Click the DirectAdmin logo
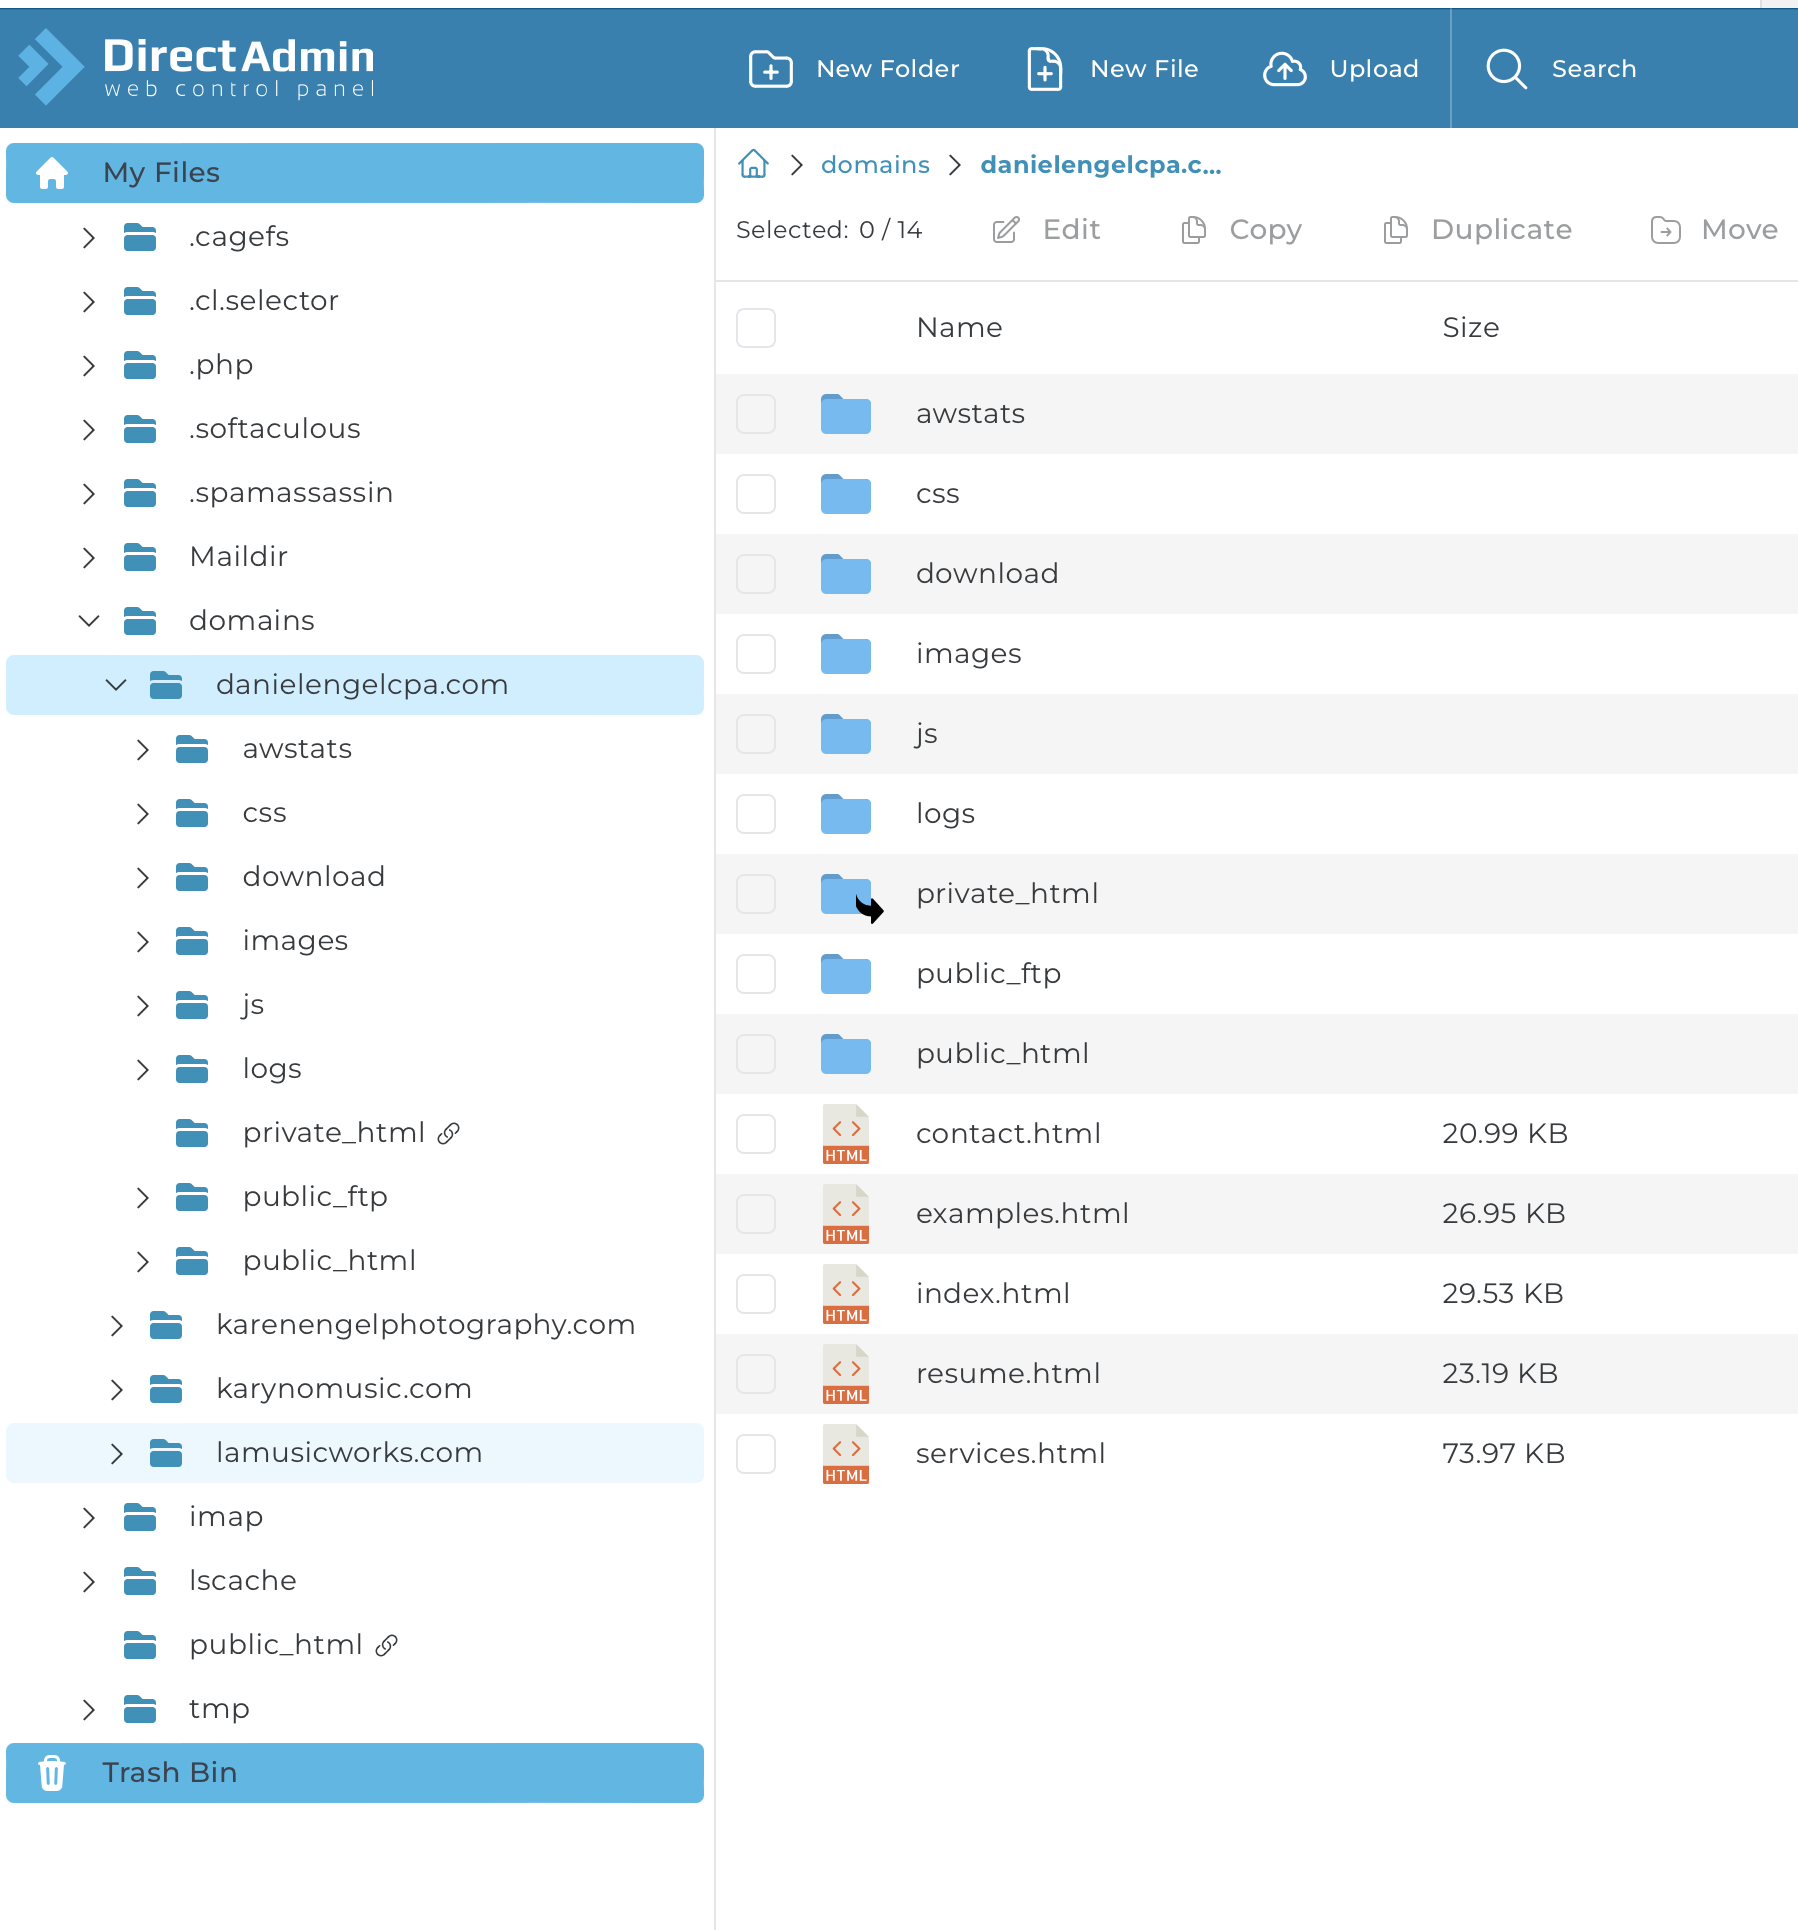 pos(197,67)
